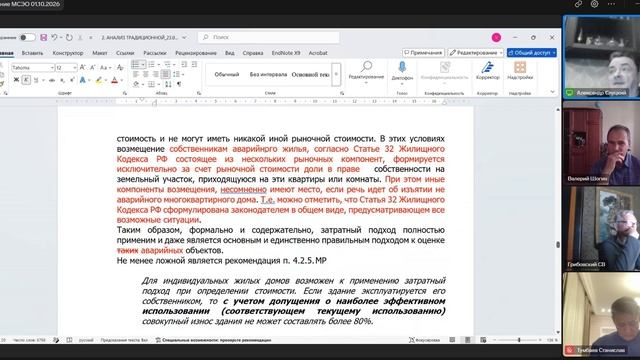Decrease paragraph indent
Viewport: 640px width, 360px height.
pyautogui.click(x=184, y=64)
